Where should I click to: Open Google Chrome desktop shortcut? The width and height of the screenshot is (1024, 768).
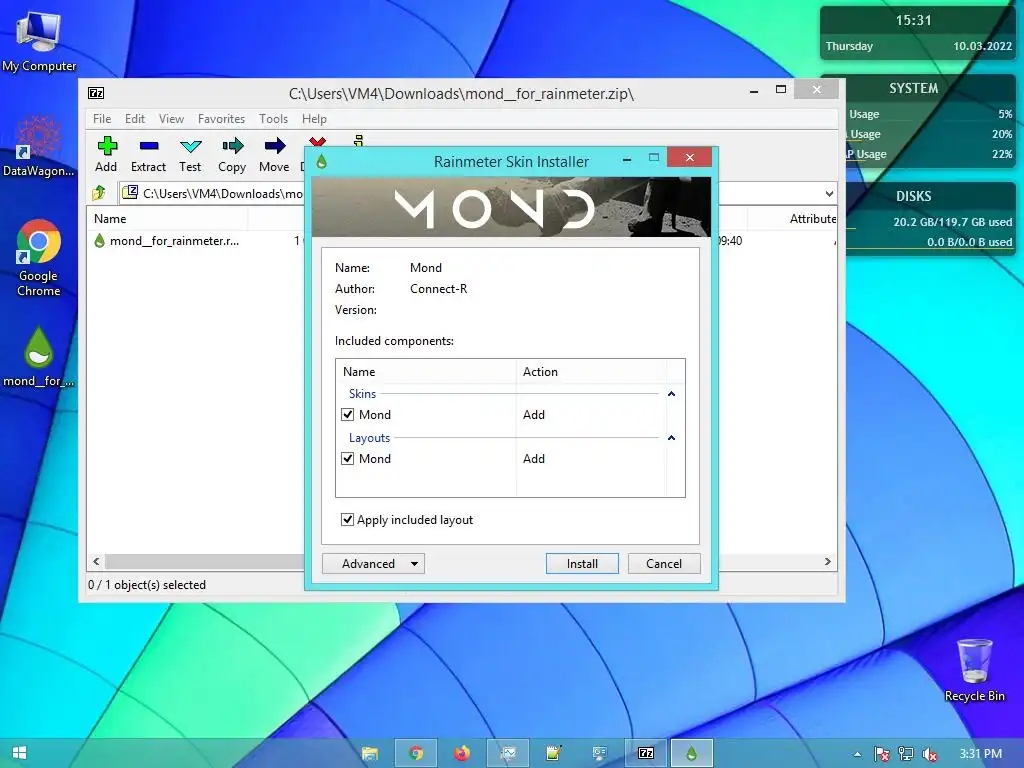click(39, 259)
